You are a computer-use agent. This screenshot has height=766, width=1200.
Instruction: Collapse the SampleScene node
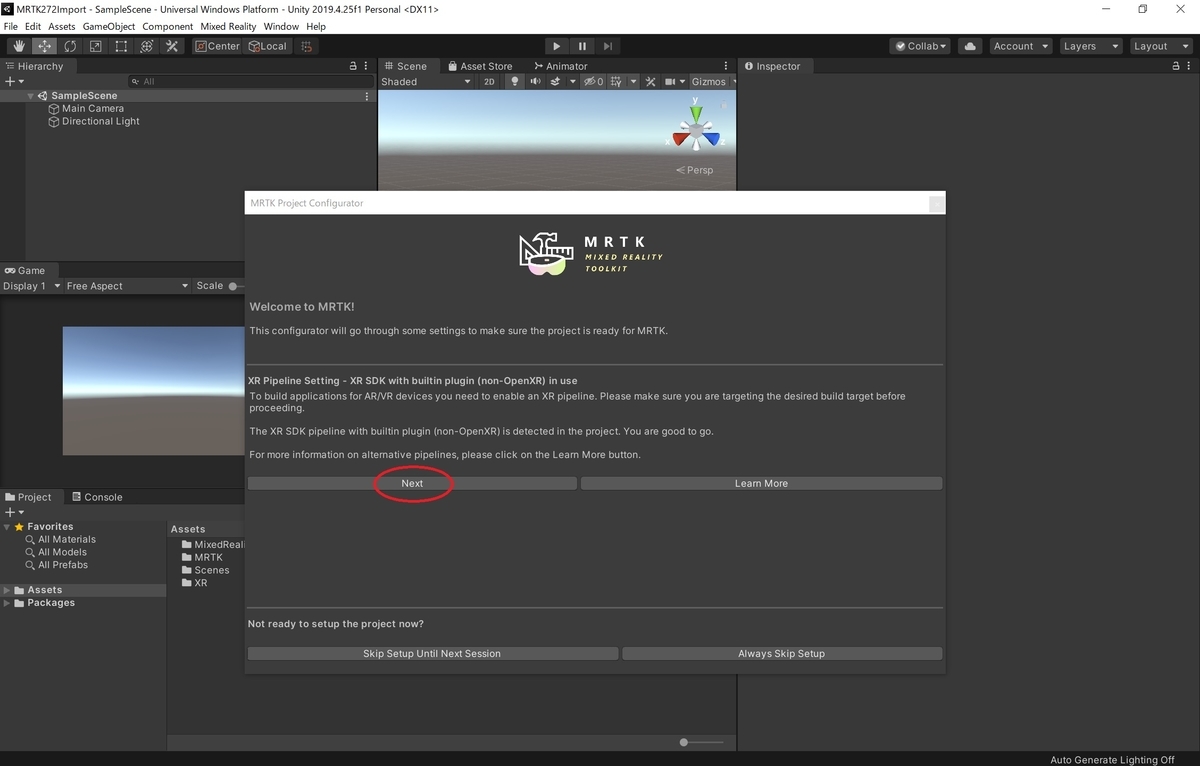click(x=31, y=96)
